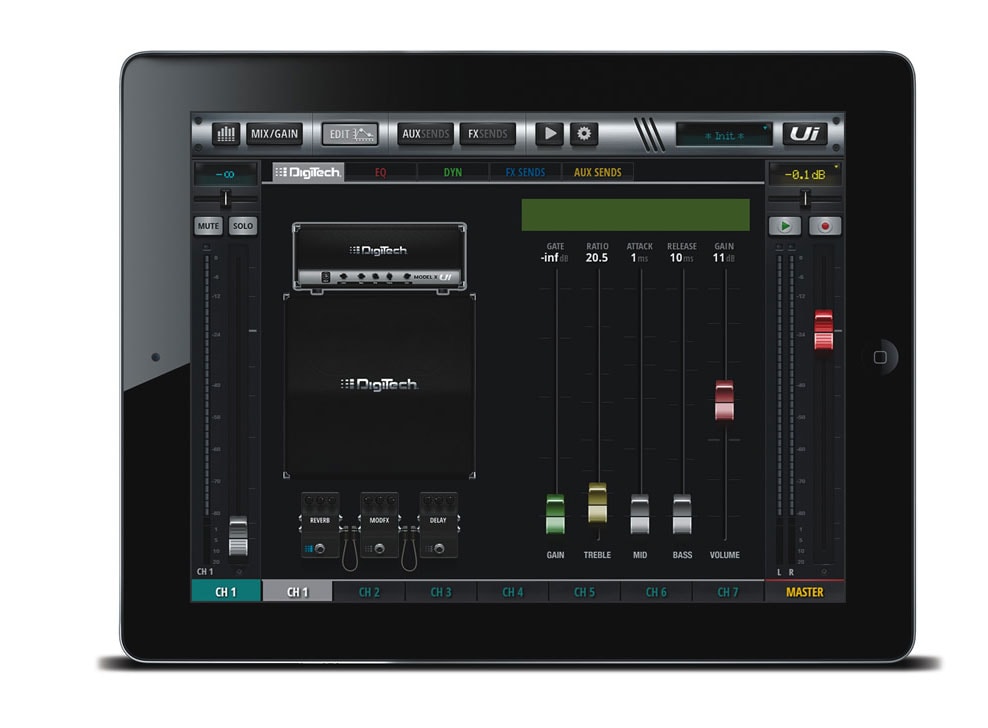
Task: Click the ATTACK 1 ms value
Action: 639,258
